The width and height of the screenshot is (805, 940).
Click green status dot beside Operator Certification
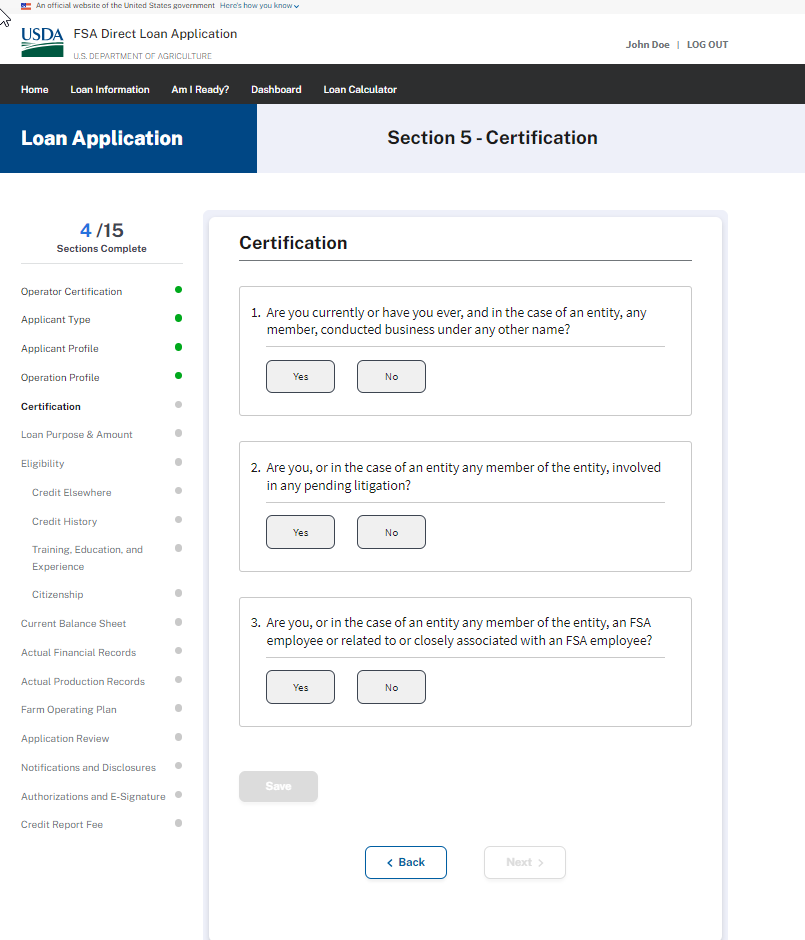178,290
